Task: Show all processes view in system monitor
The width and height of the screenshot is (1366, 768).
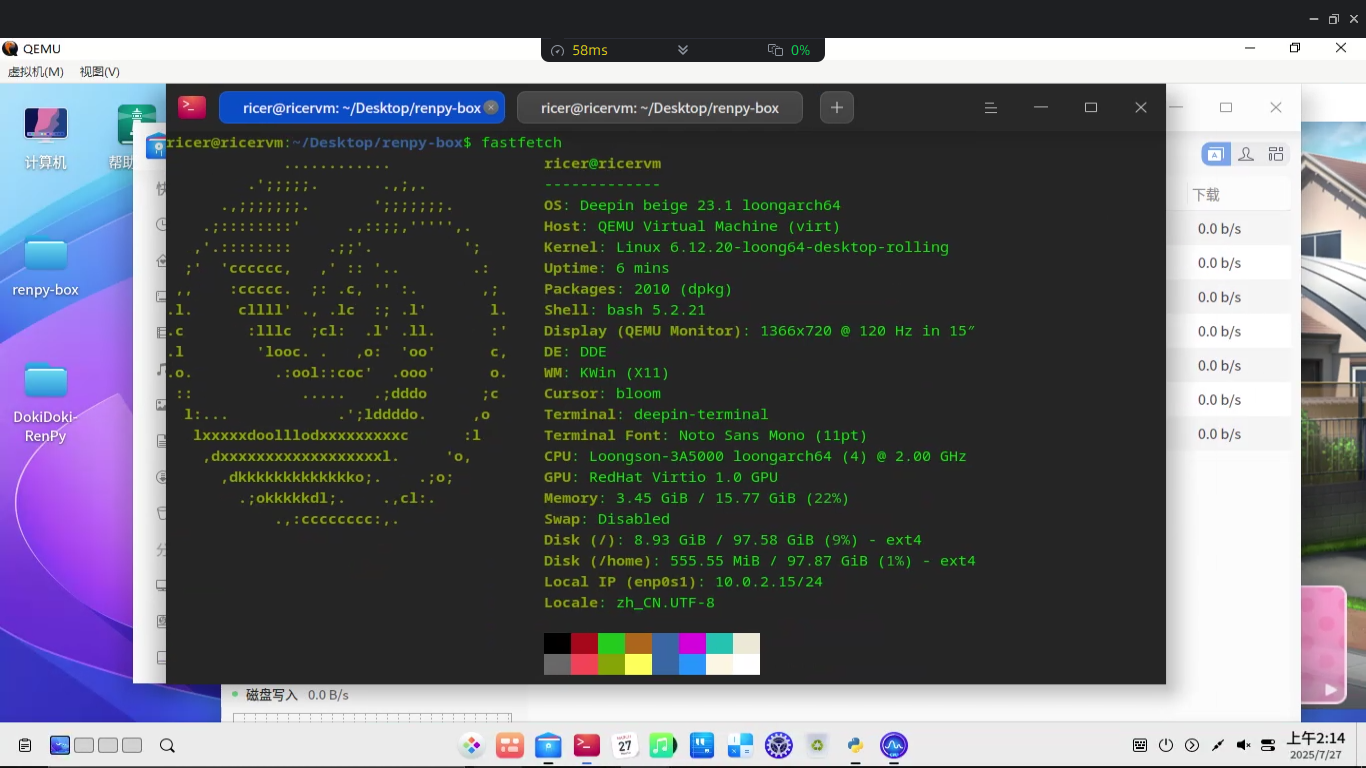Action: pyautogui.click(x=1276, y=154)
